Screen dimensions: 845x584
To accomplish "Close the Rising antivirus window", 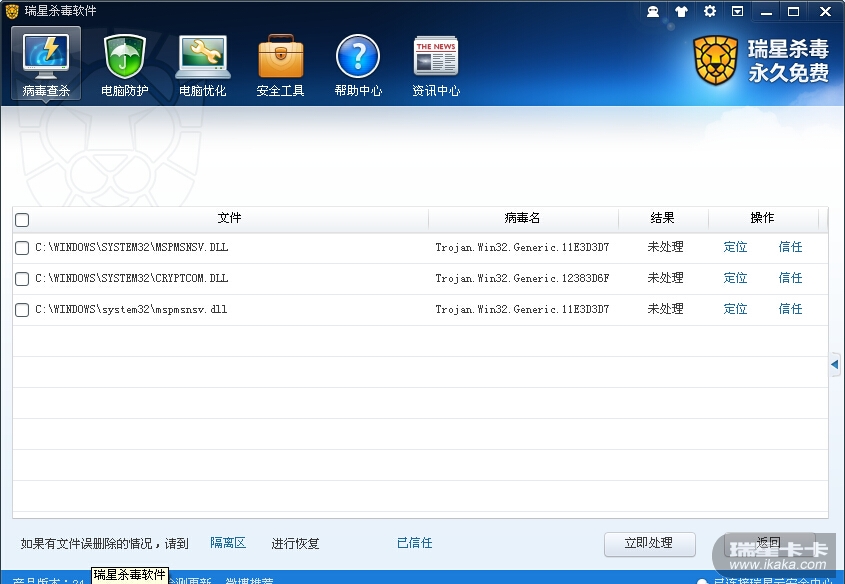I will pos(825,11).
